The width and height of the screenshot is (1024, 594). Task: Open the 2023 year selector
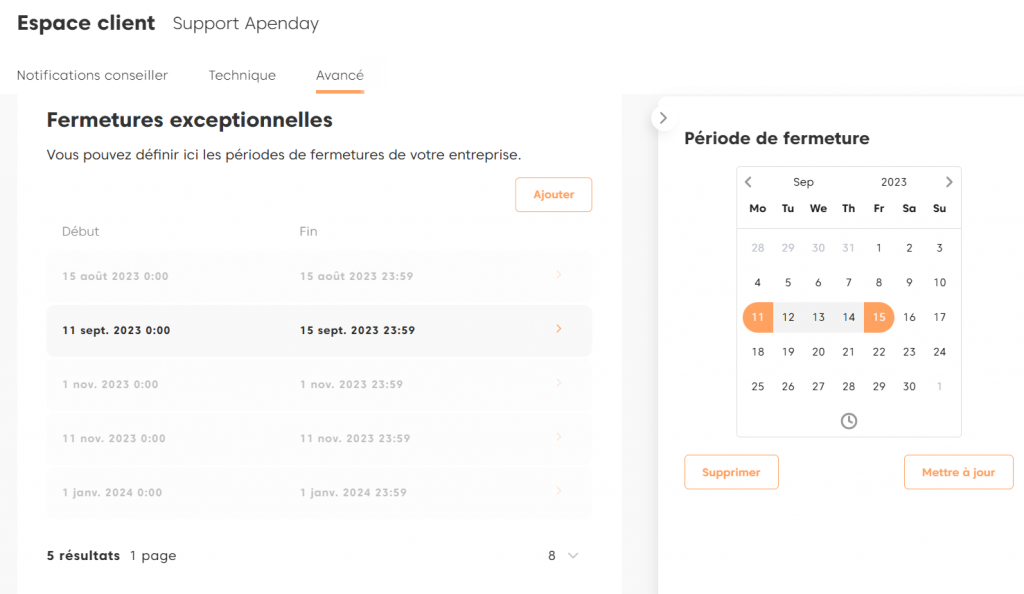pos(893,182)
